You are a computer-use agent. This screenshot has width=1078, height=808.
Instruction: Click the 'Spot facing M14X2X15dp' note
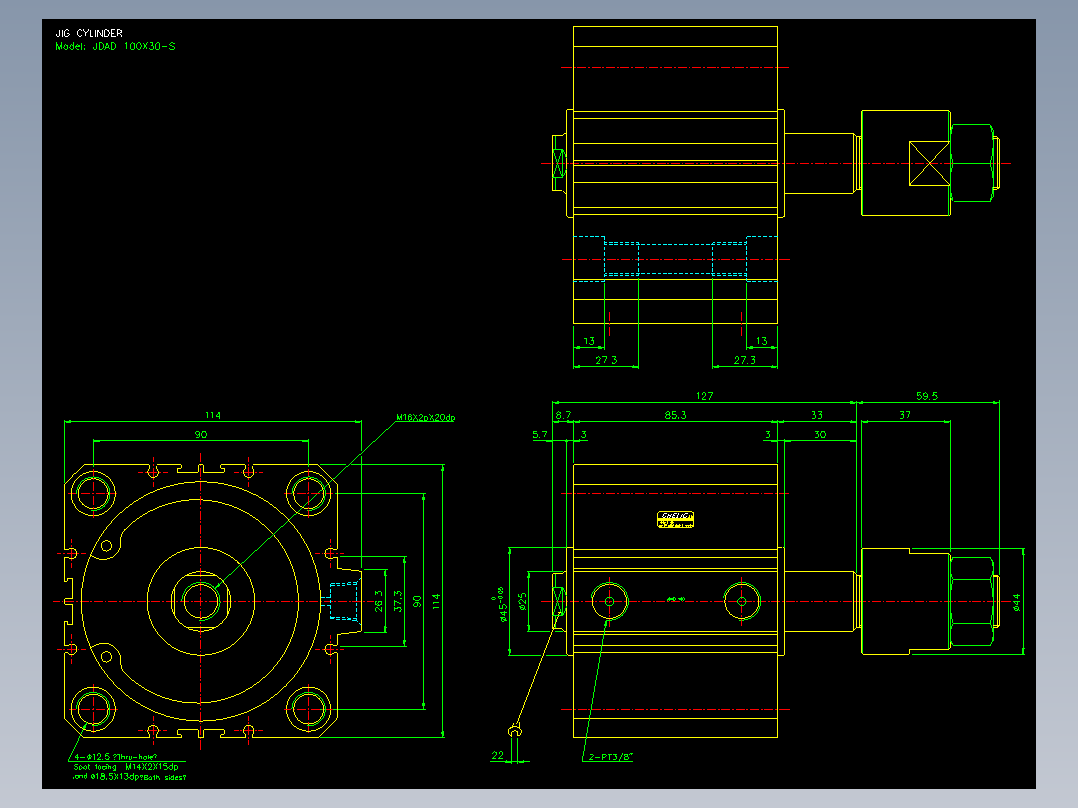click(x=126, y=767)
